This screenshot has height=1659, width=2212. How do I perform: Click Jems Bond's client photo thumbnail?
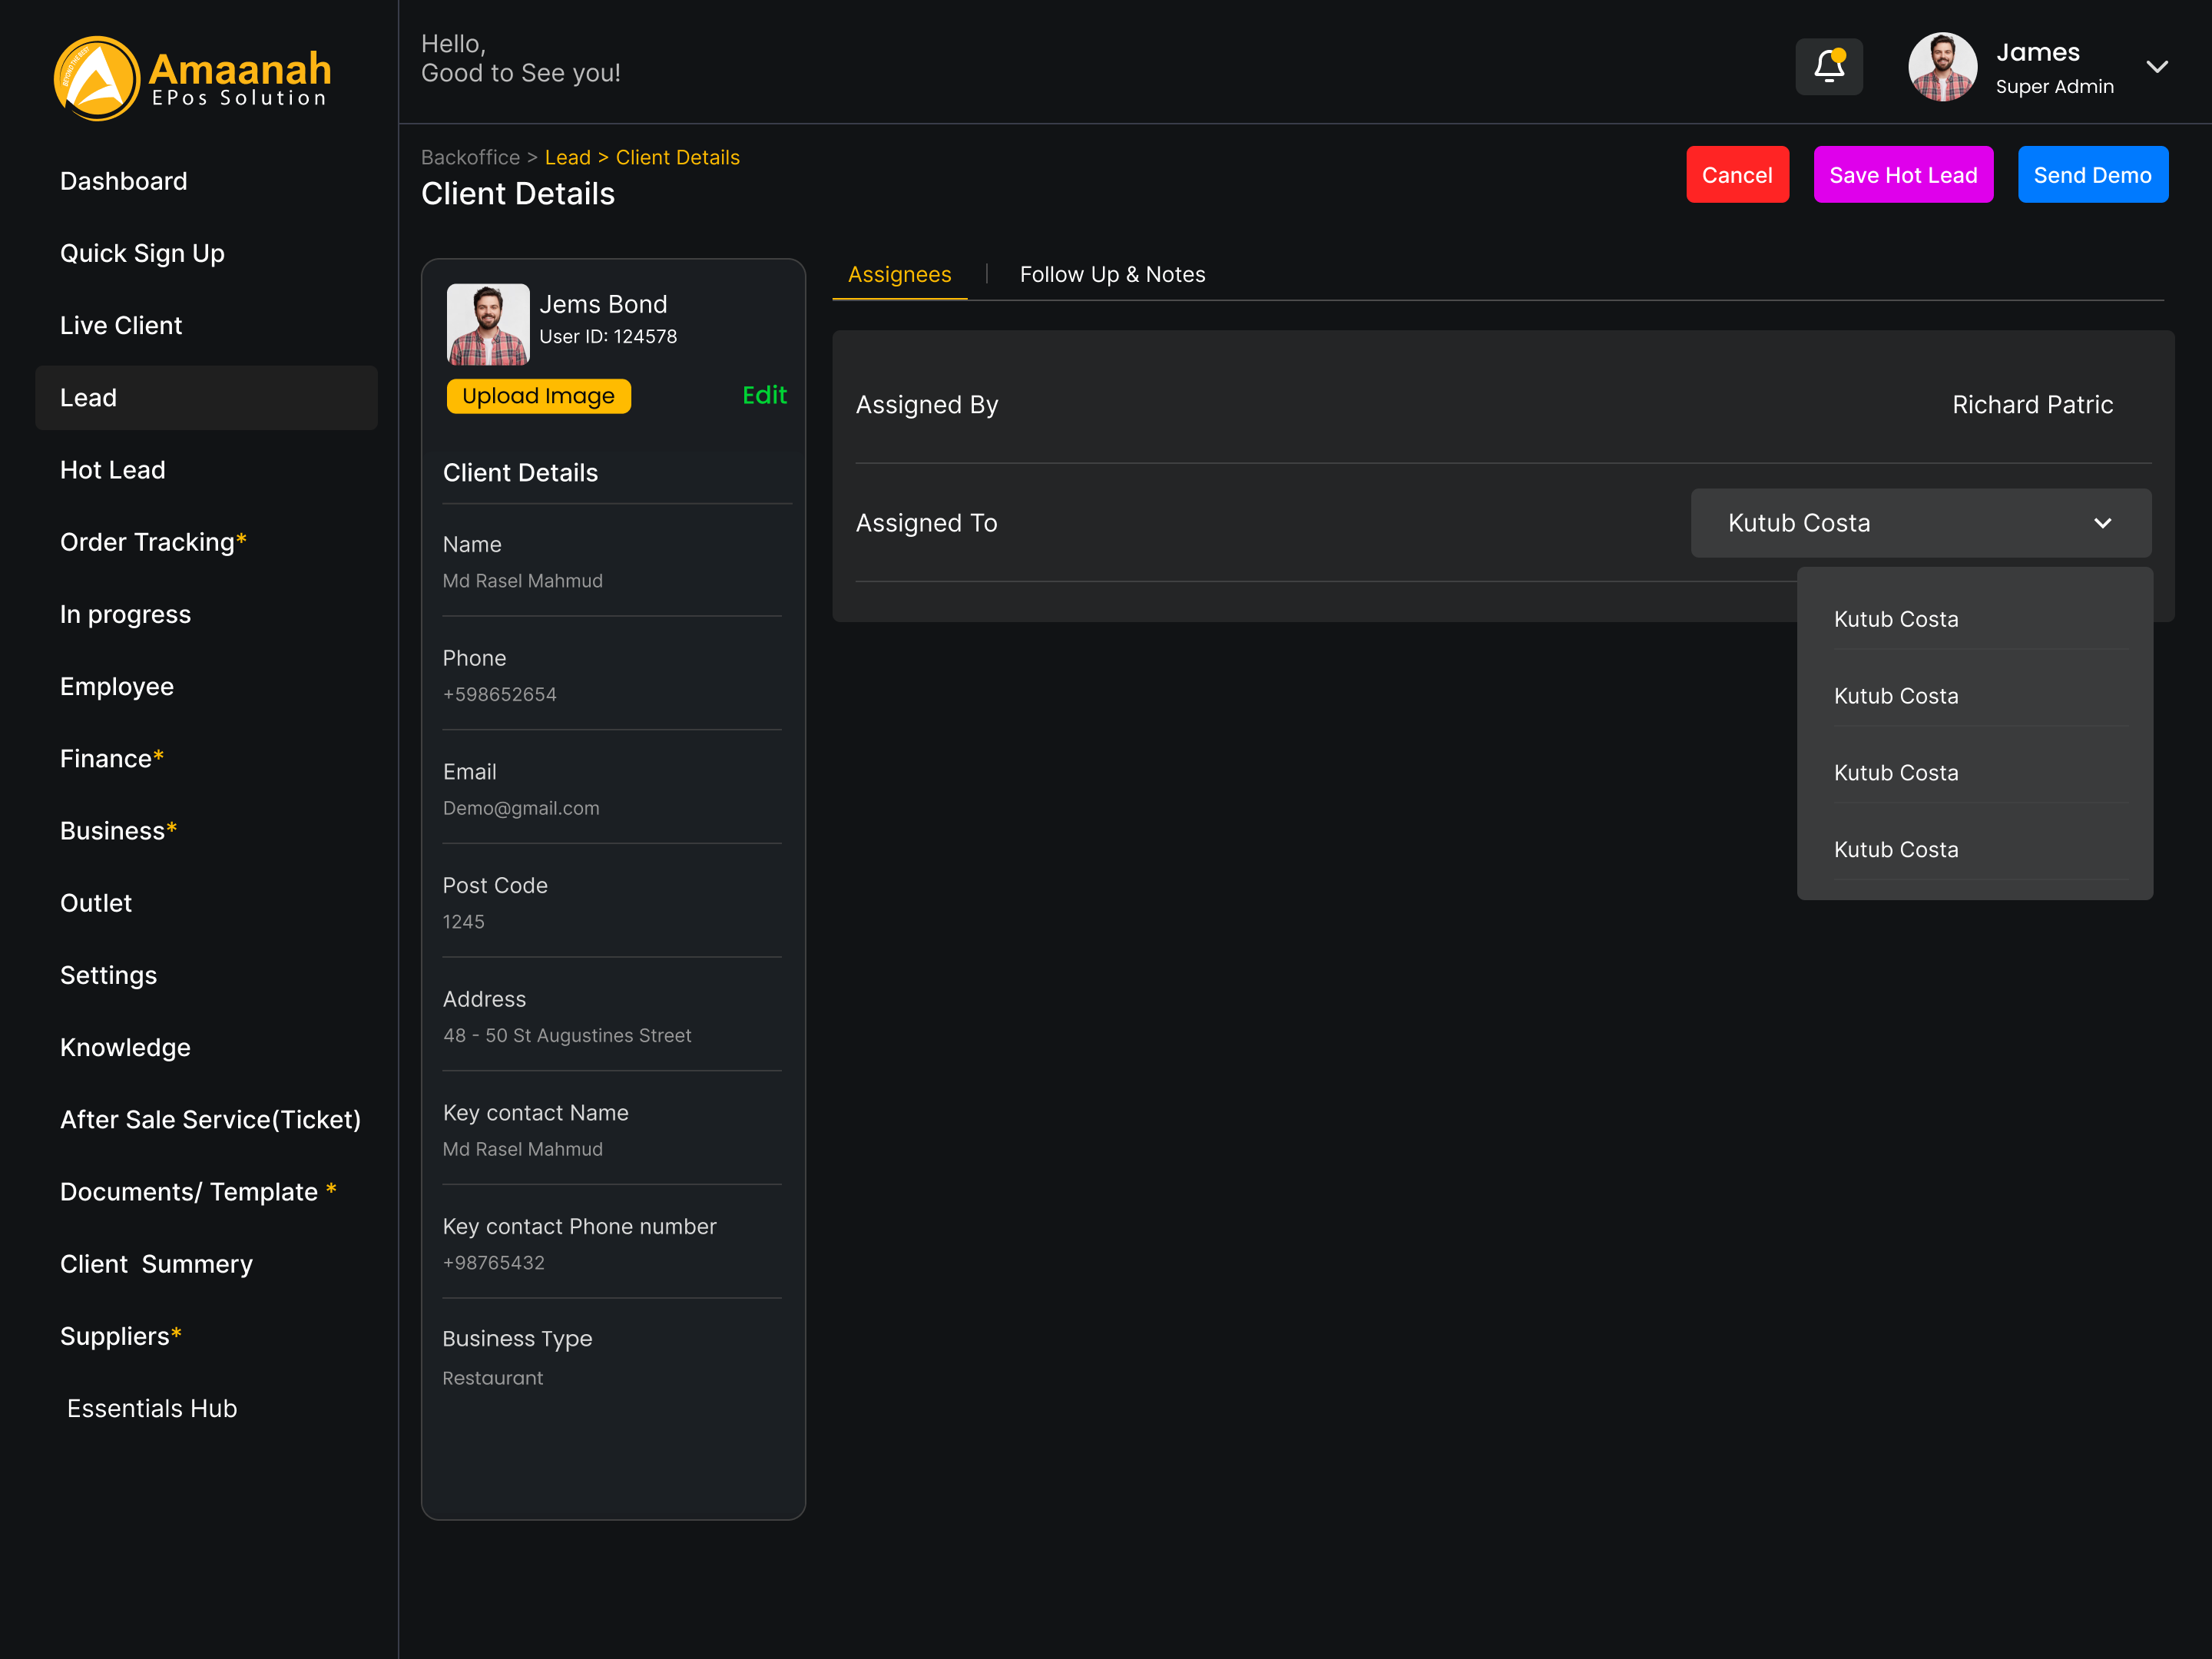[x=487, y=324]
